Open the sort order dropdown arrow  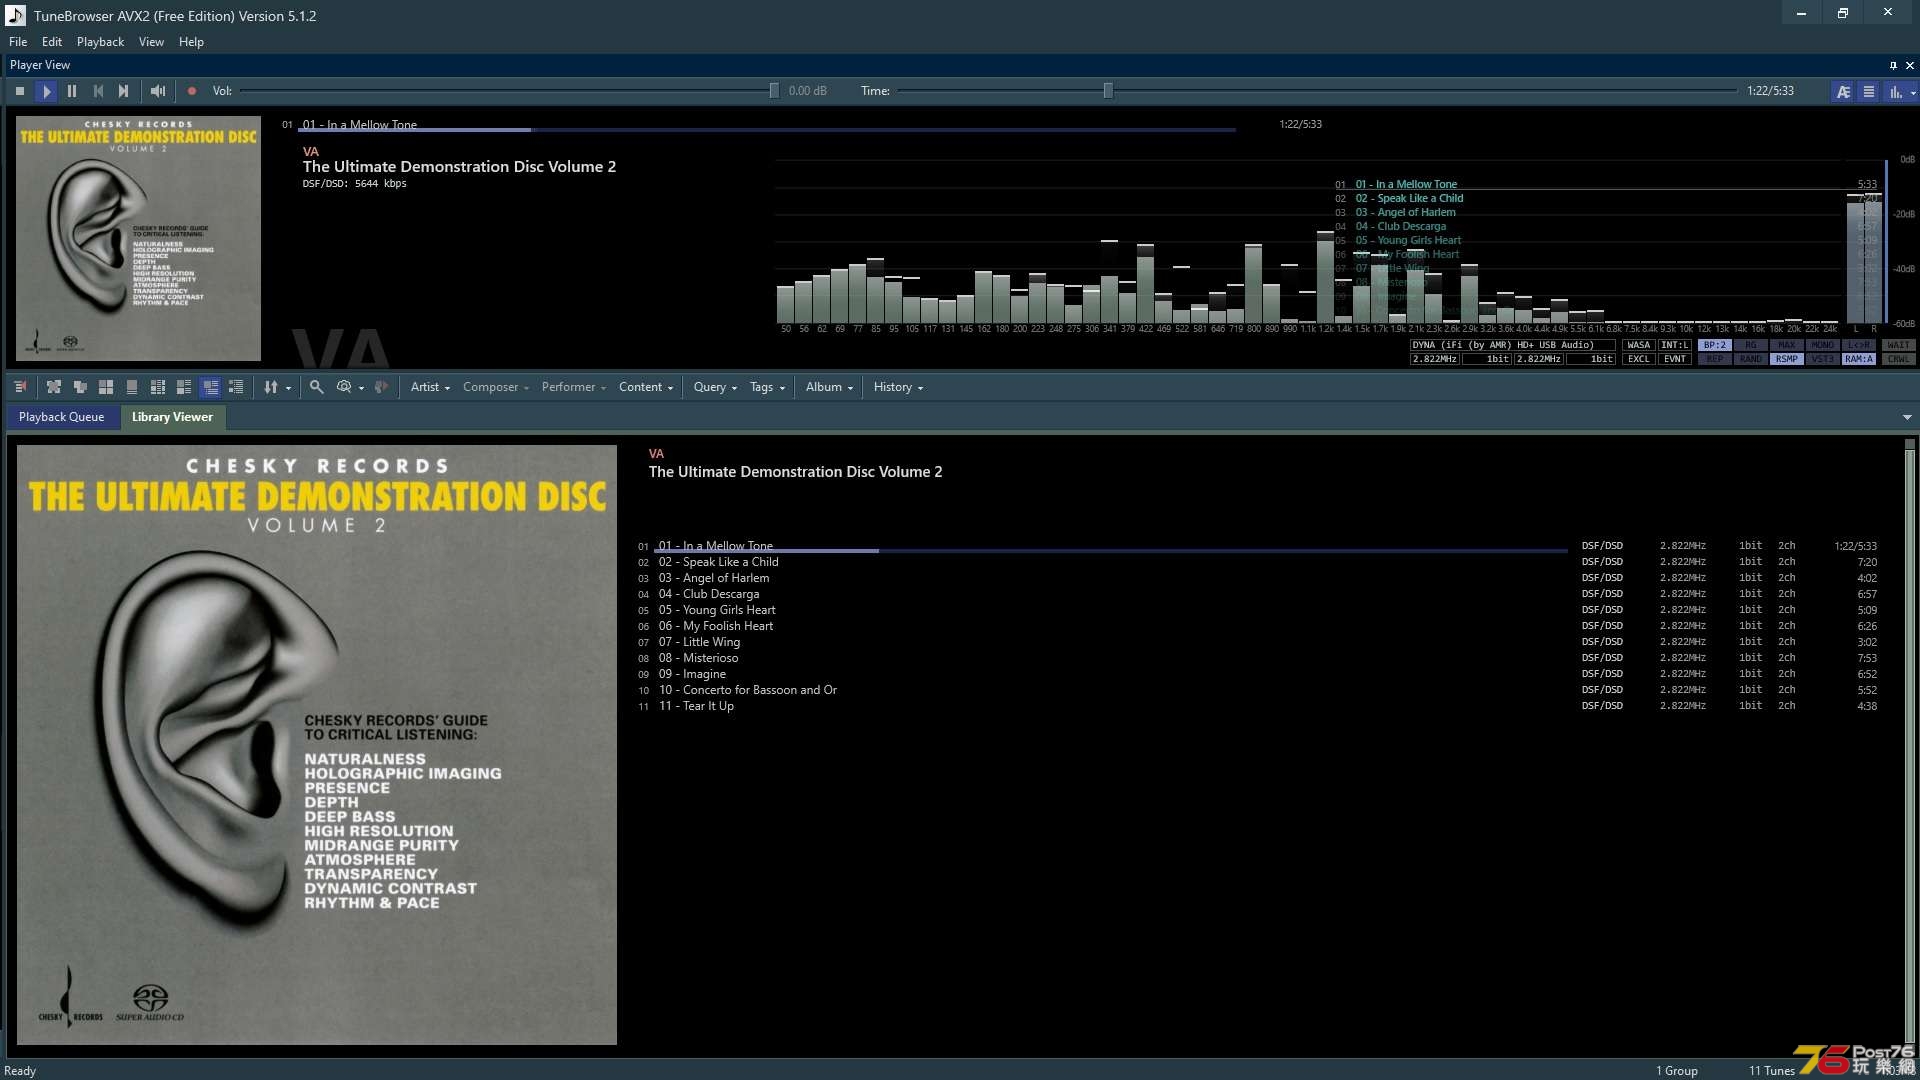tap(289, 388)
